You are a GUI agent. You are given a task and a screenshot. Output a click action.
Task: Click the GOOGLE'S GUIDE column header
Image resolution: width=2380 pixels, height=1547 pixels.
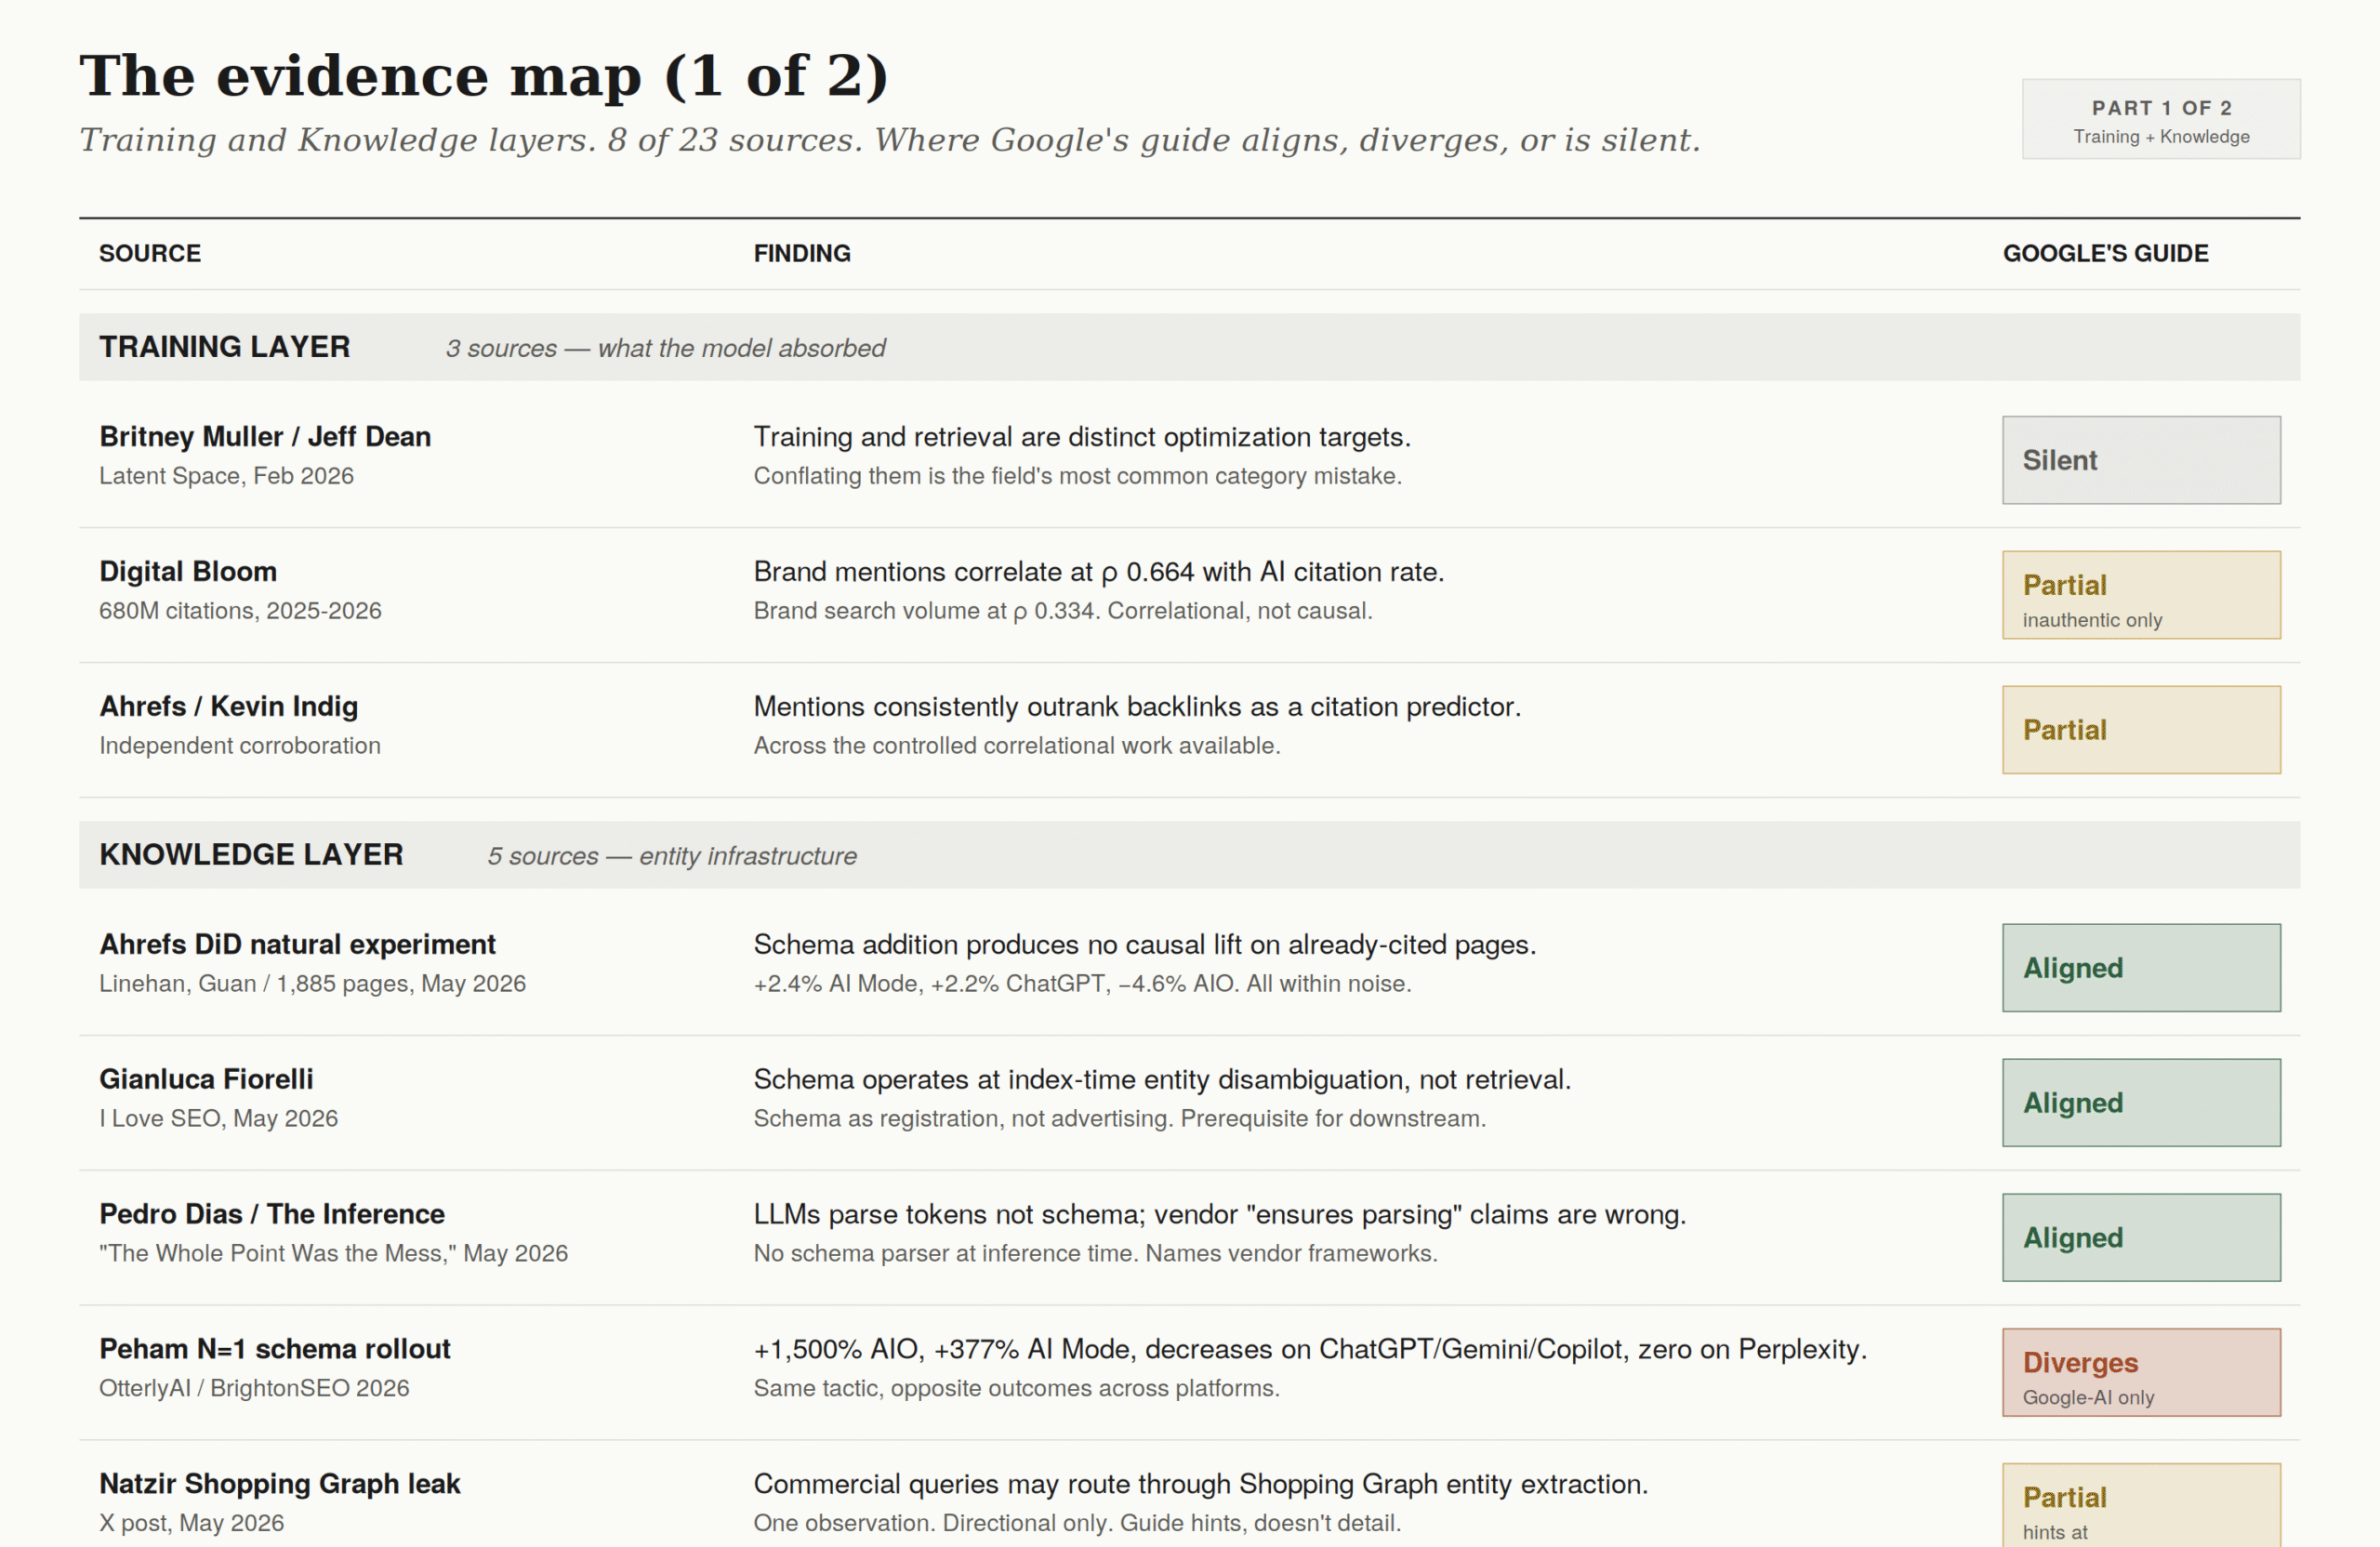[2105, 253]
